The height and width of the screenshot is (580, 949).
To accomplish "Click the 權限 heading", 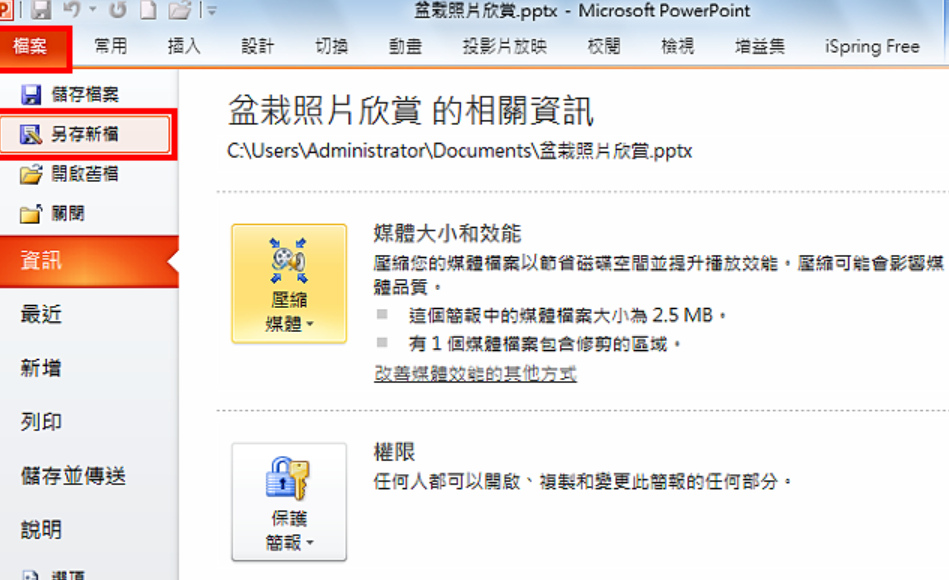I will [394, 452].
